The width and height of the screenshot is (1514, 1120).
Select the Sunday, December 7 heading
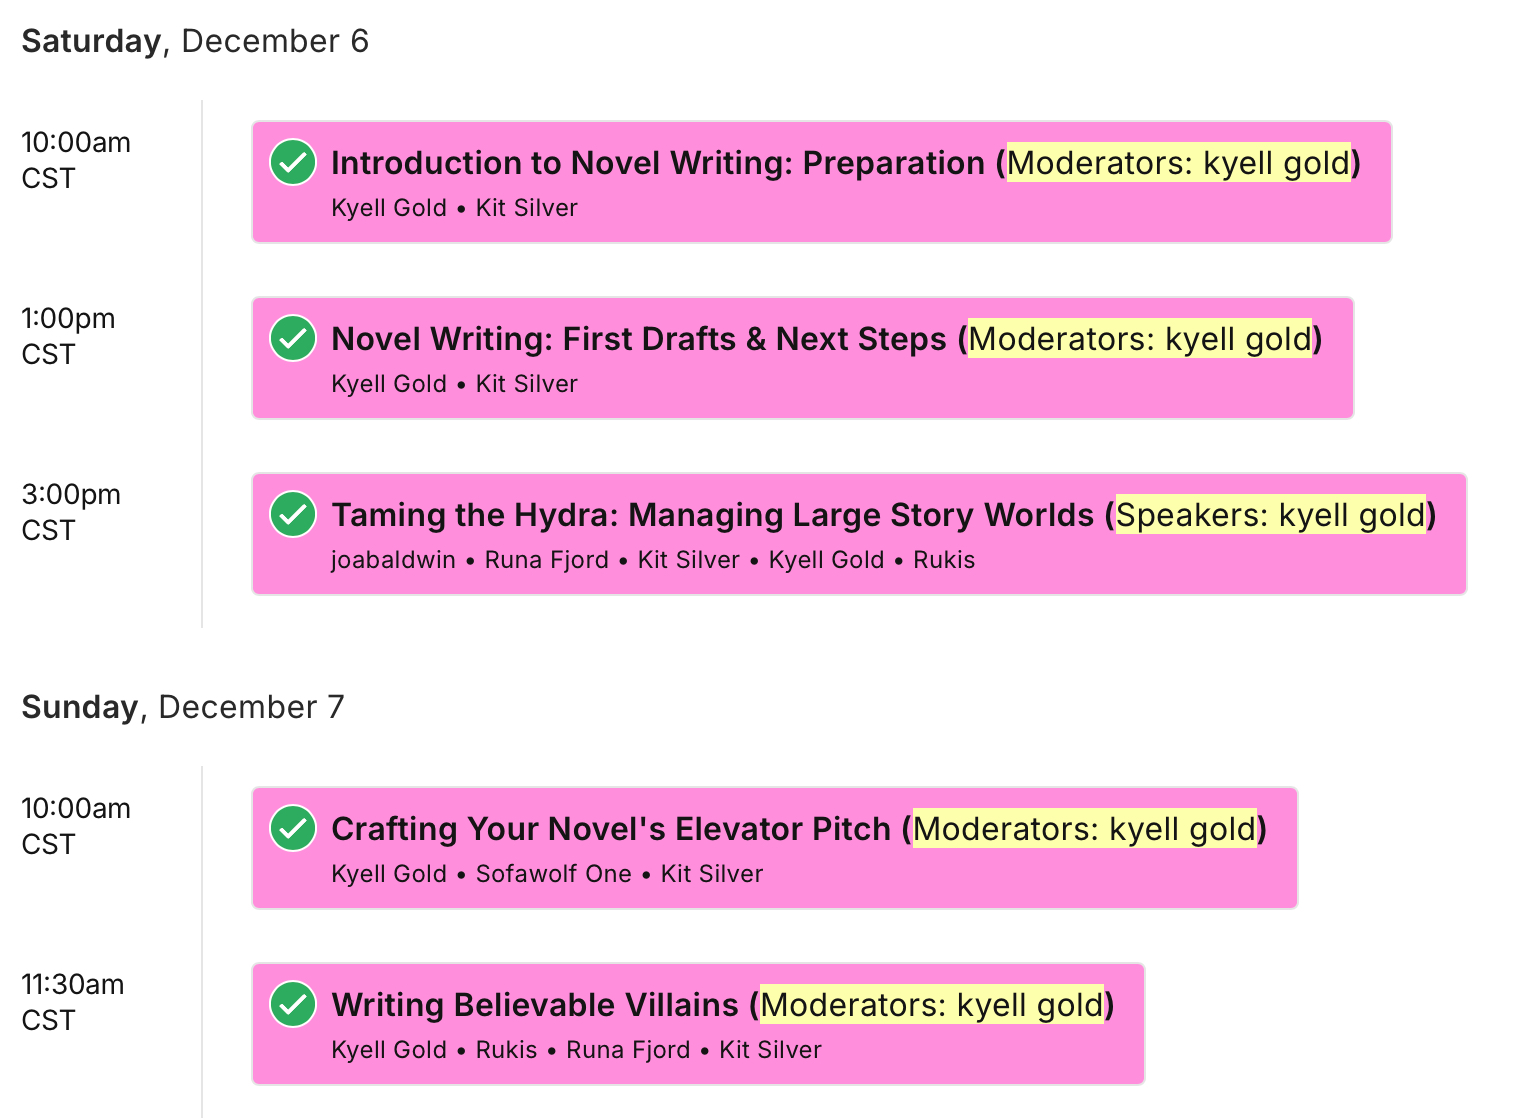coord(183,707)
